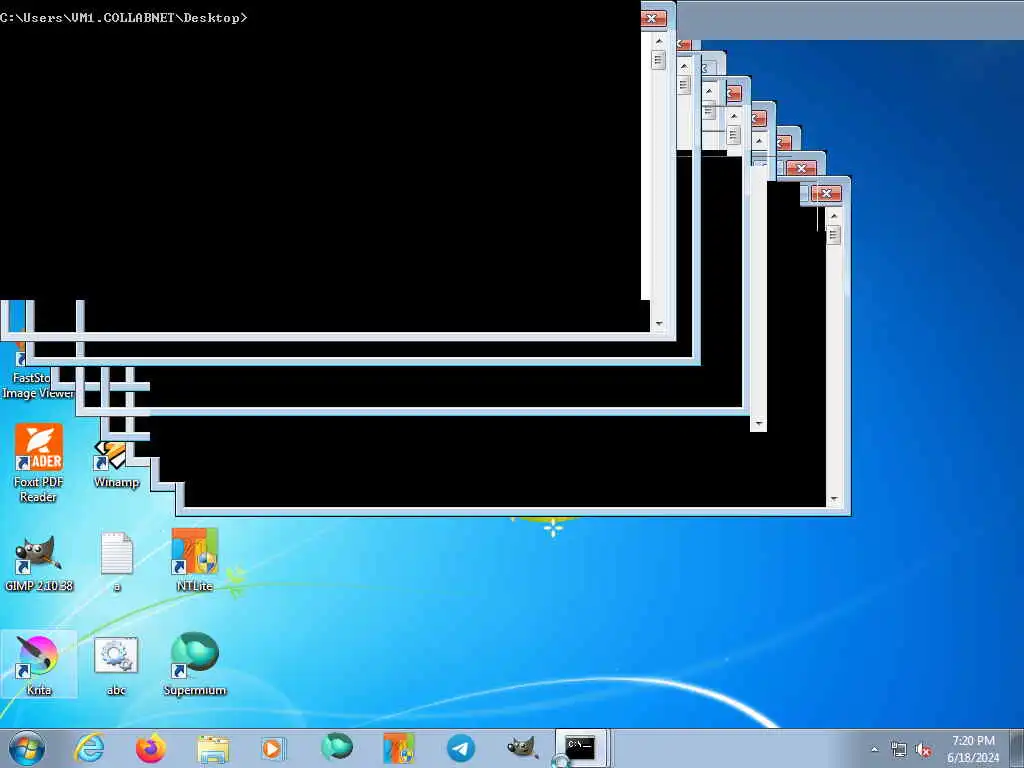1024x768 pixels.
Task: Select the Krita desktop shortcut
Action: [x=39, y=664]
